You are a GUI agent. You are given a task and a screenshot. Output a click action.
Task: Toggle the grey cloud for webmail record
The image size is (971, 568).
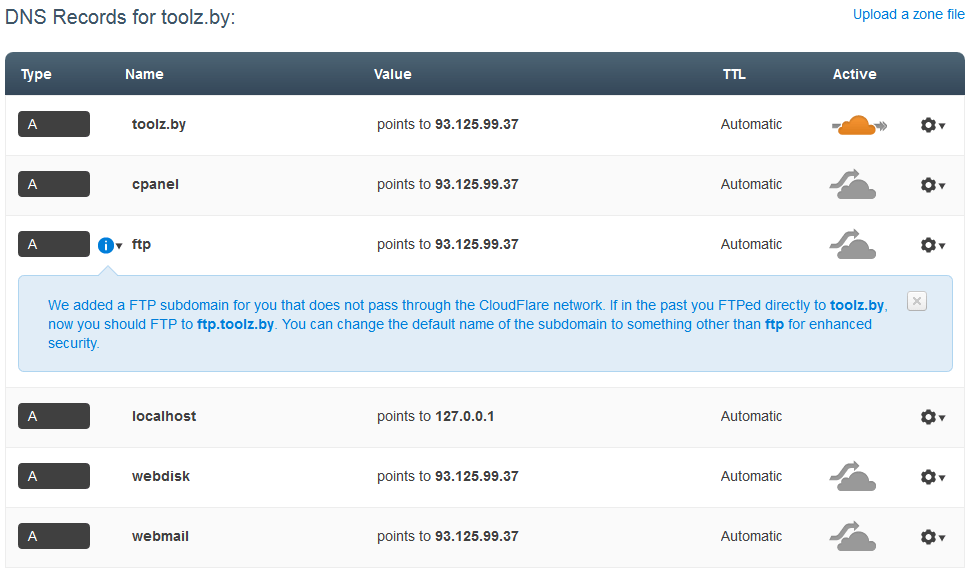point(852,537)
